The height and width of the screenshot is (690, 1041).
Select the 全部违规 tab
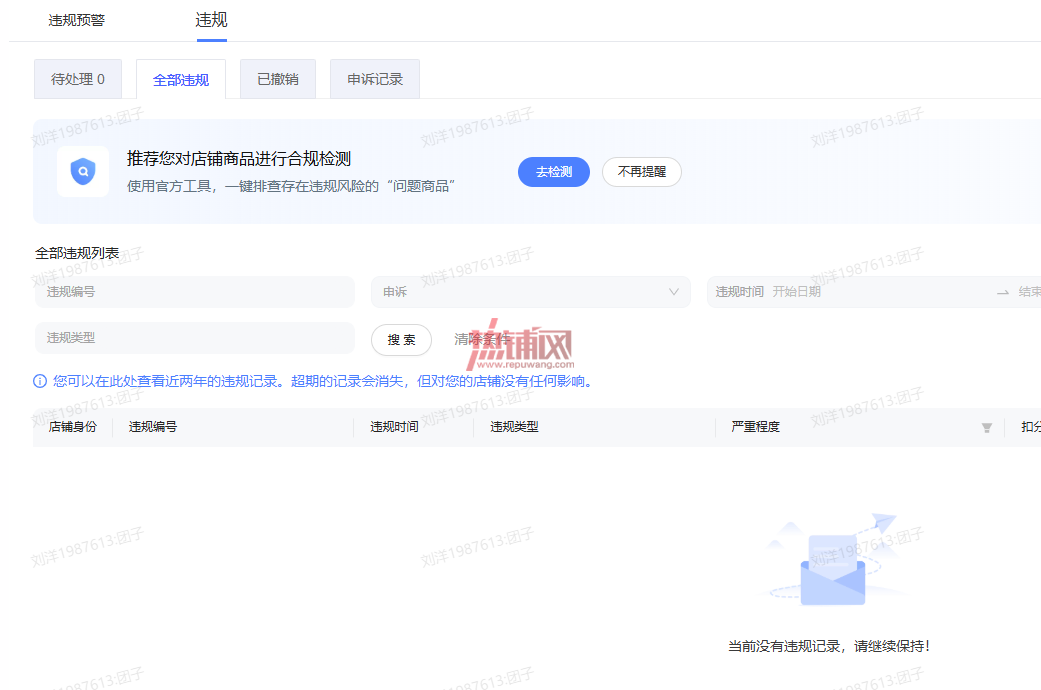pos(181,80)
